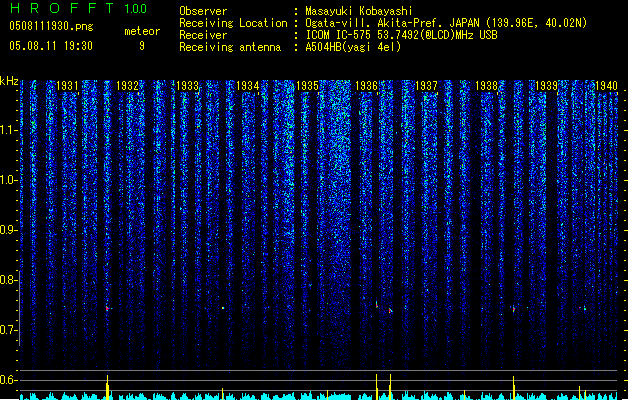The width and height of the screenshot is (629, 400).
Task: Click the date stamp 05.08.11 19:30
Action: coord(51,46)
